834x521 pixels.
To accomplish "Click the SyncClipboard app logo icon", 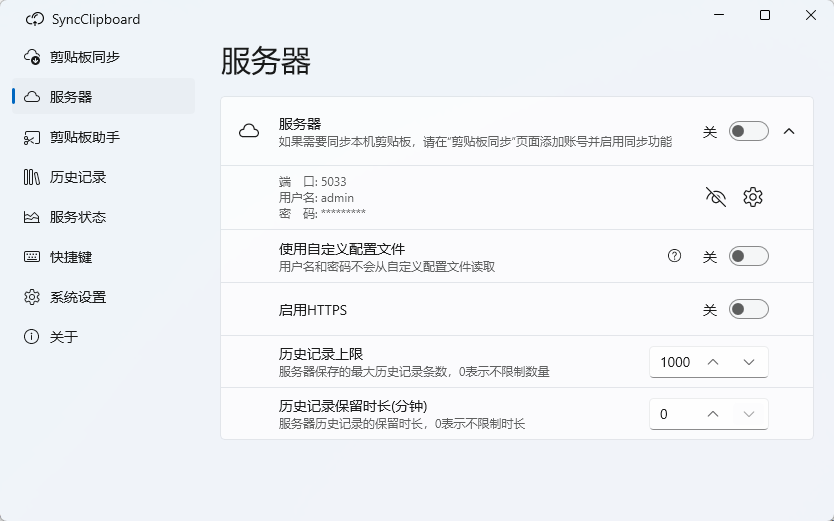I will point(35,19).
